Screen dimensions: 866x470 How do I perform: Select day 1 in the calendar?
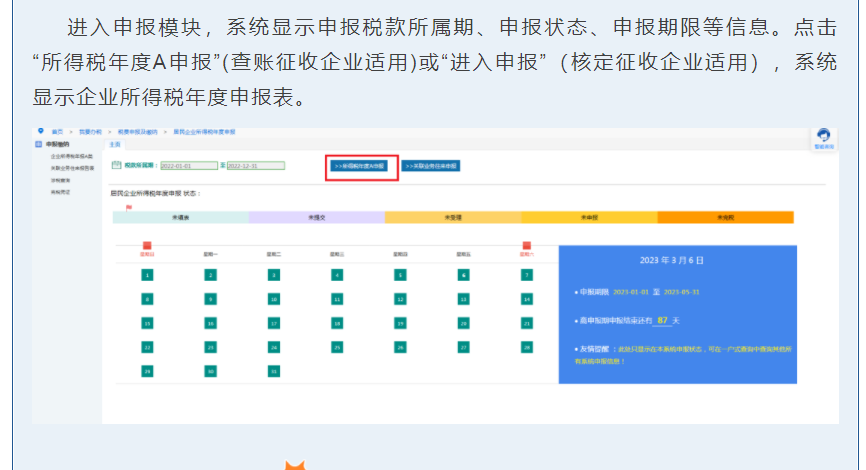(x=147, y=275)
